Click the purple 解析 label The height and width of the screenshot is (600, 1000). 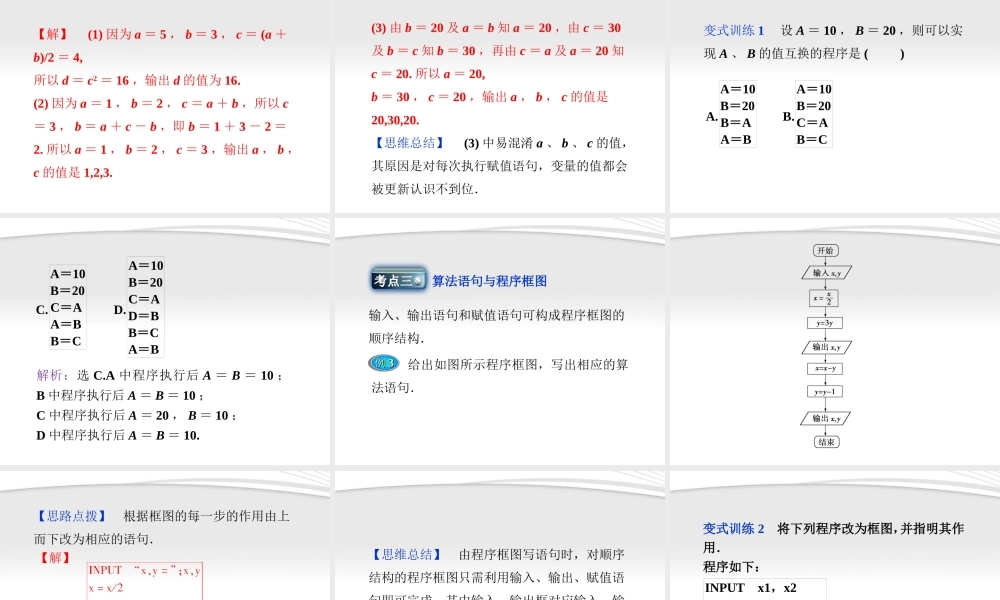click(53, 375)
